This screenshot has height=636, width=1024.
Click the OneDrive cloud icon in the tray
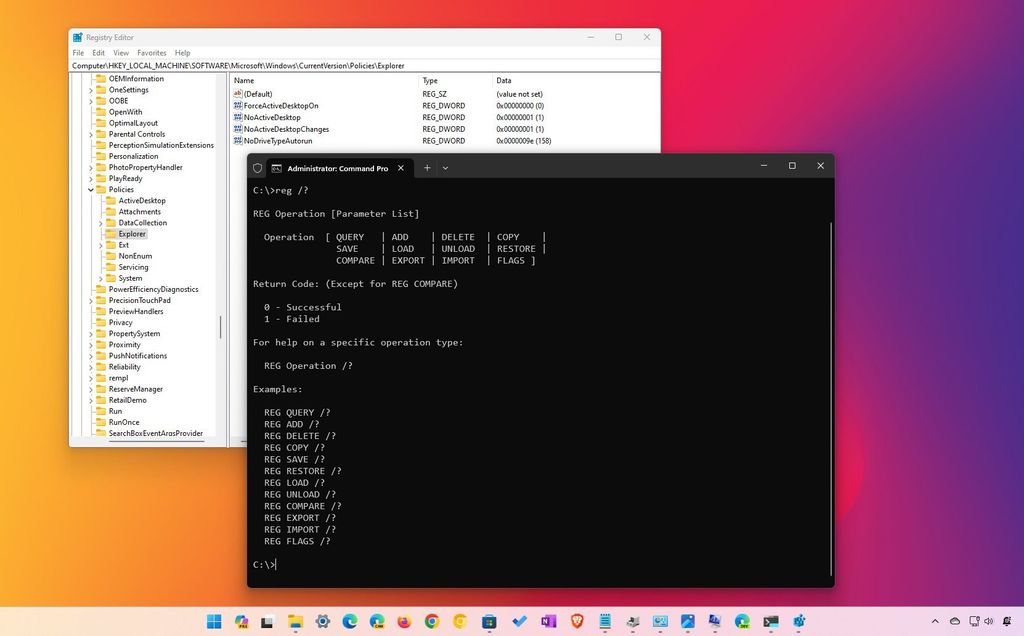point(955,621)
